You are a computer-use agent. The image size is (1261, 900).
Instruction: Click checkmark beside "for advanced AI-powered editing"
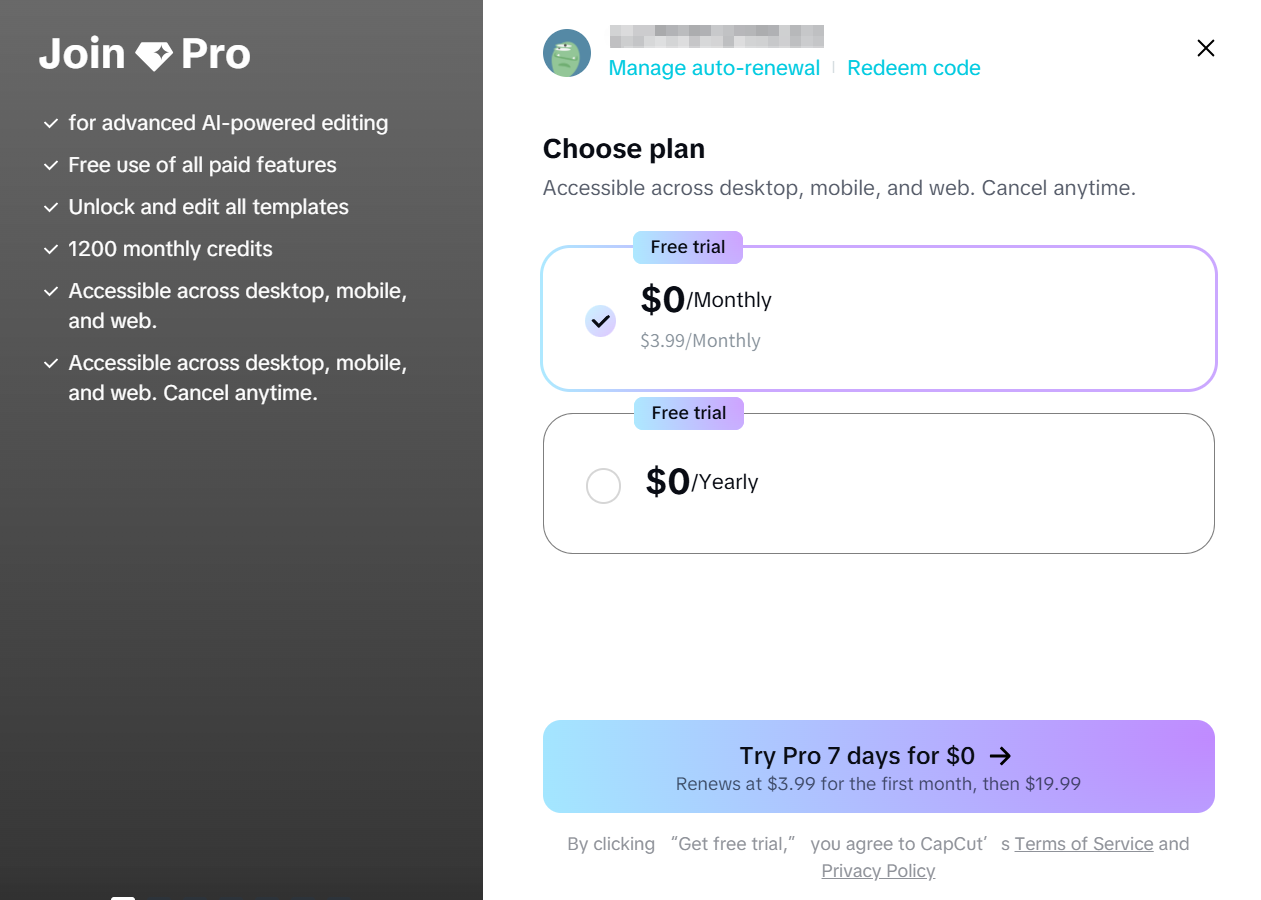[x=50, y=123]
